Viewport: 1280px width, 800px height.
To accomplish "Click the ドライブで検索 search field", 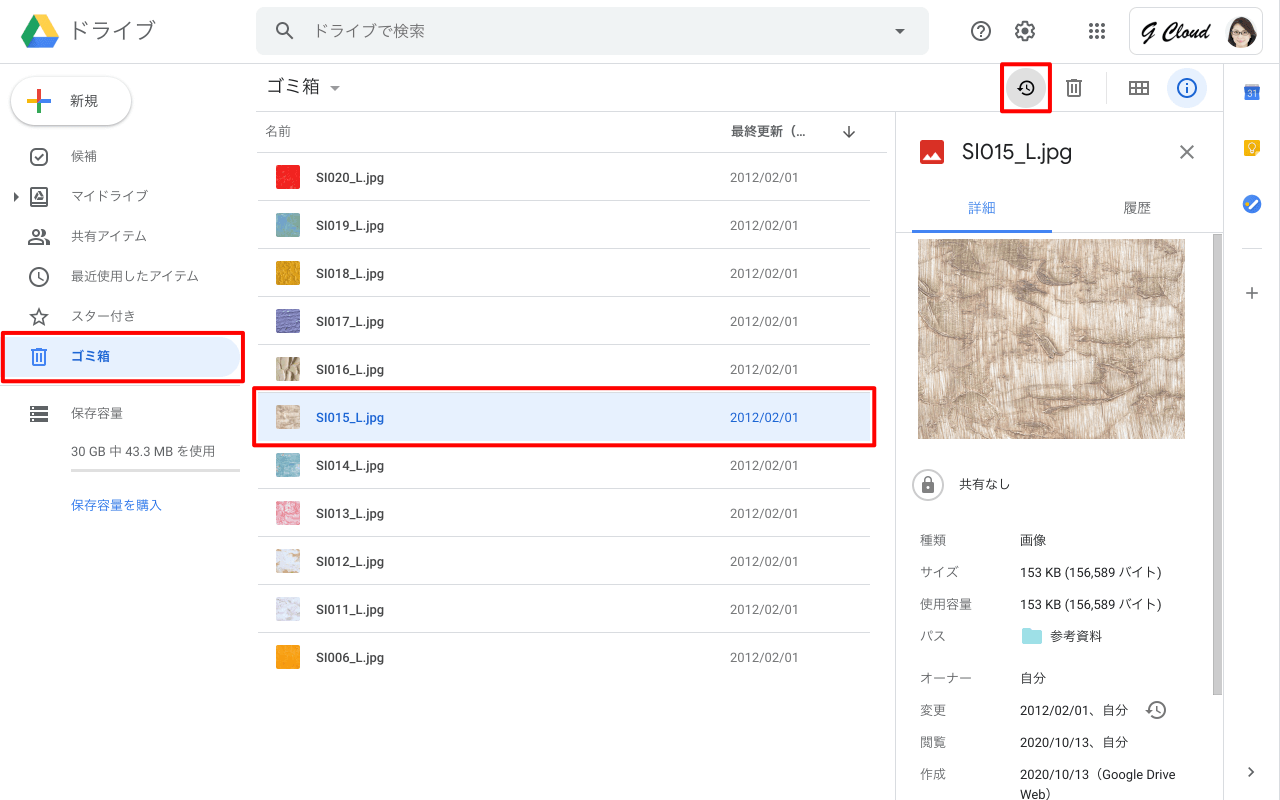I will tap(592, 31).
